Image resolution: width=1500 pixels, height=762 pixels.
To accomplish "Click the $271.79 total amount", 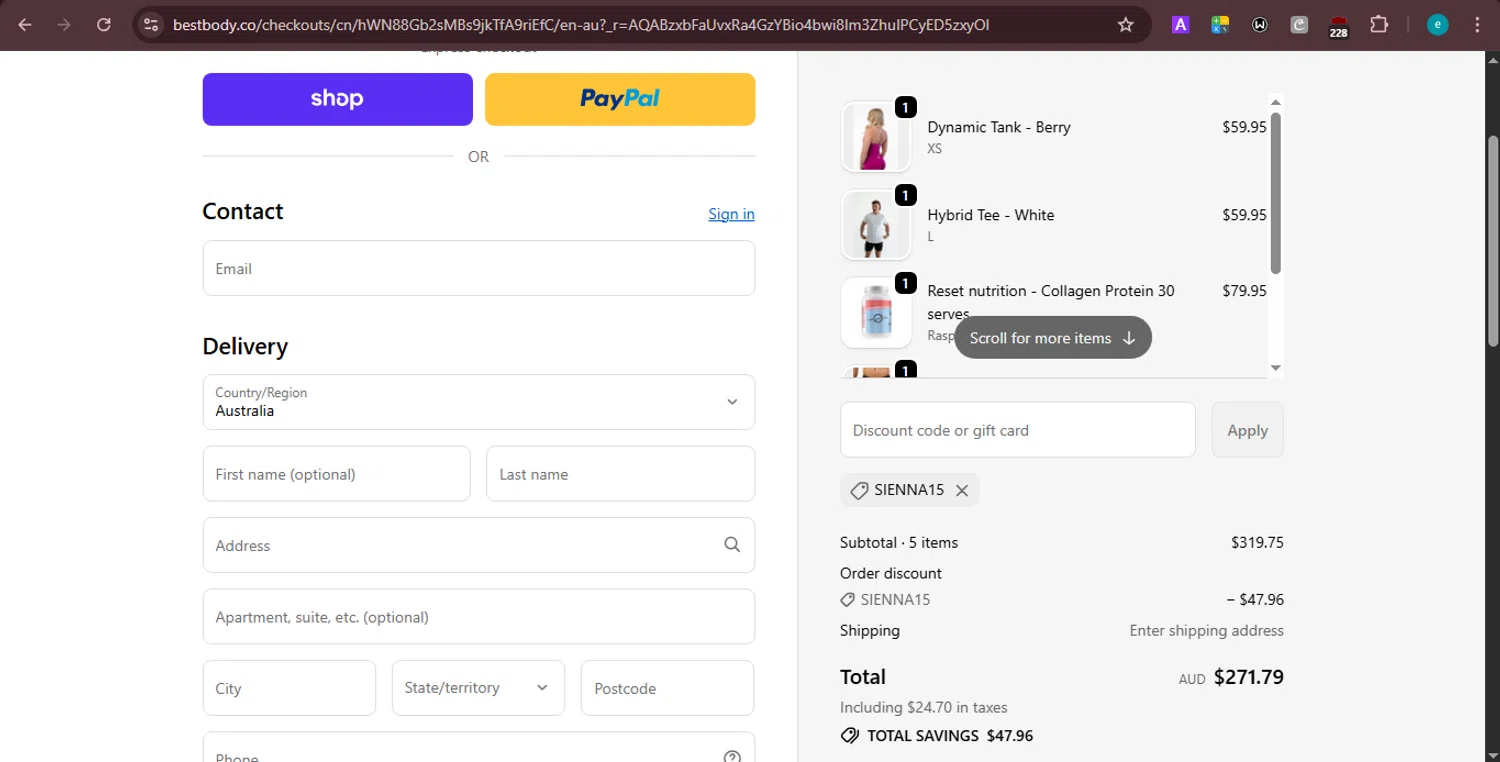I will (1248, 677).
